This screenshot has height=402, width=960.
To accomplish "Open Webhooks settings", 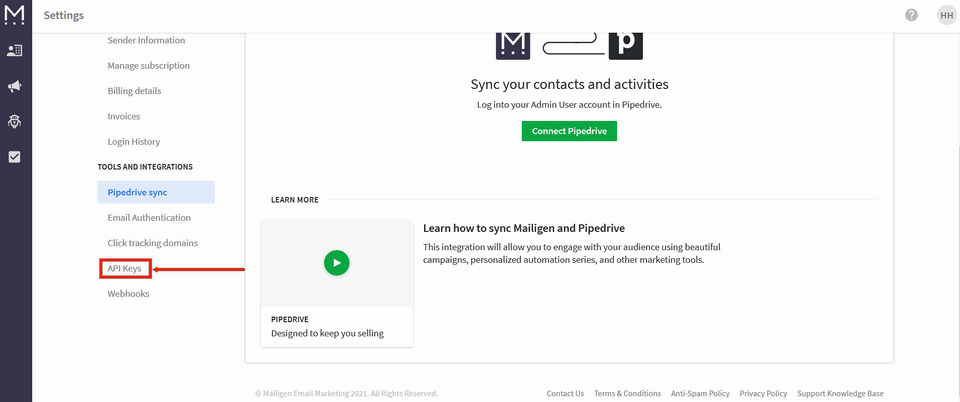I will [x=128, y=294].
